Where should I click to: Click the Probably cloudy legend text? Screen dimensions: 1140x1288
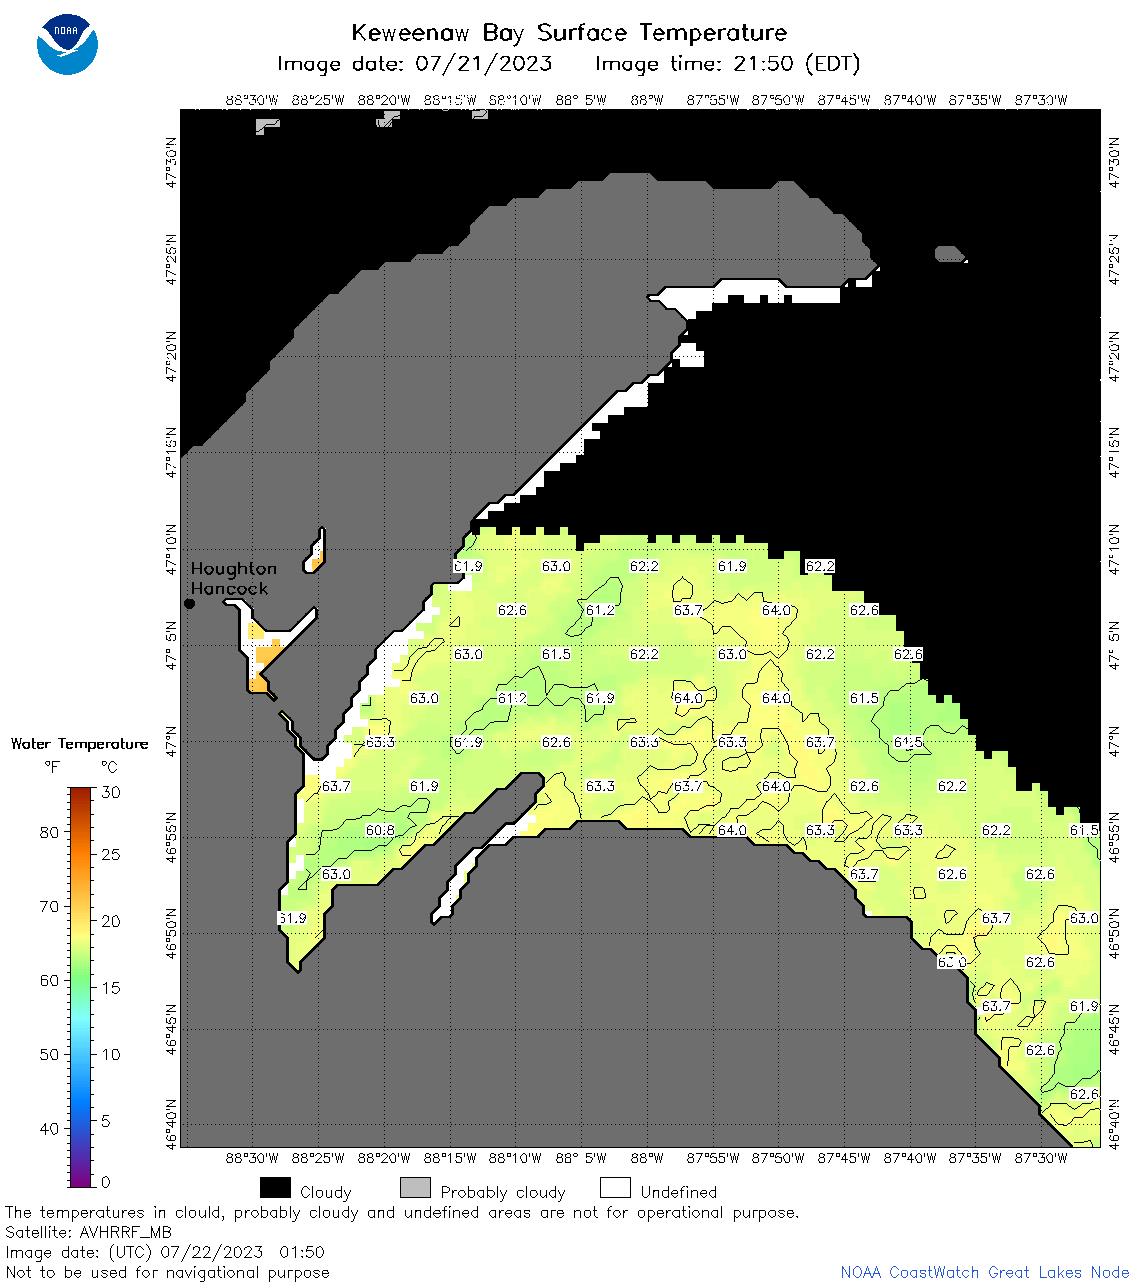point(503,1192)
